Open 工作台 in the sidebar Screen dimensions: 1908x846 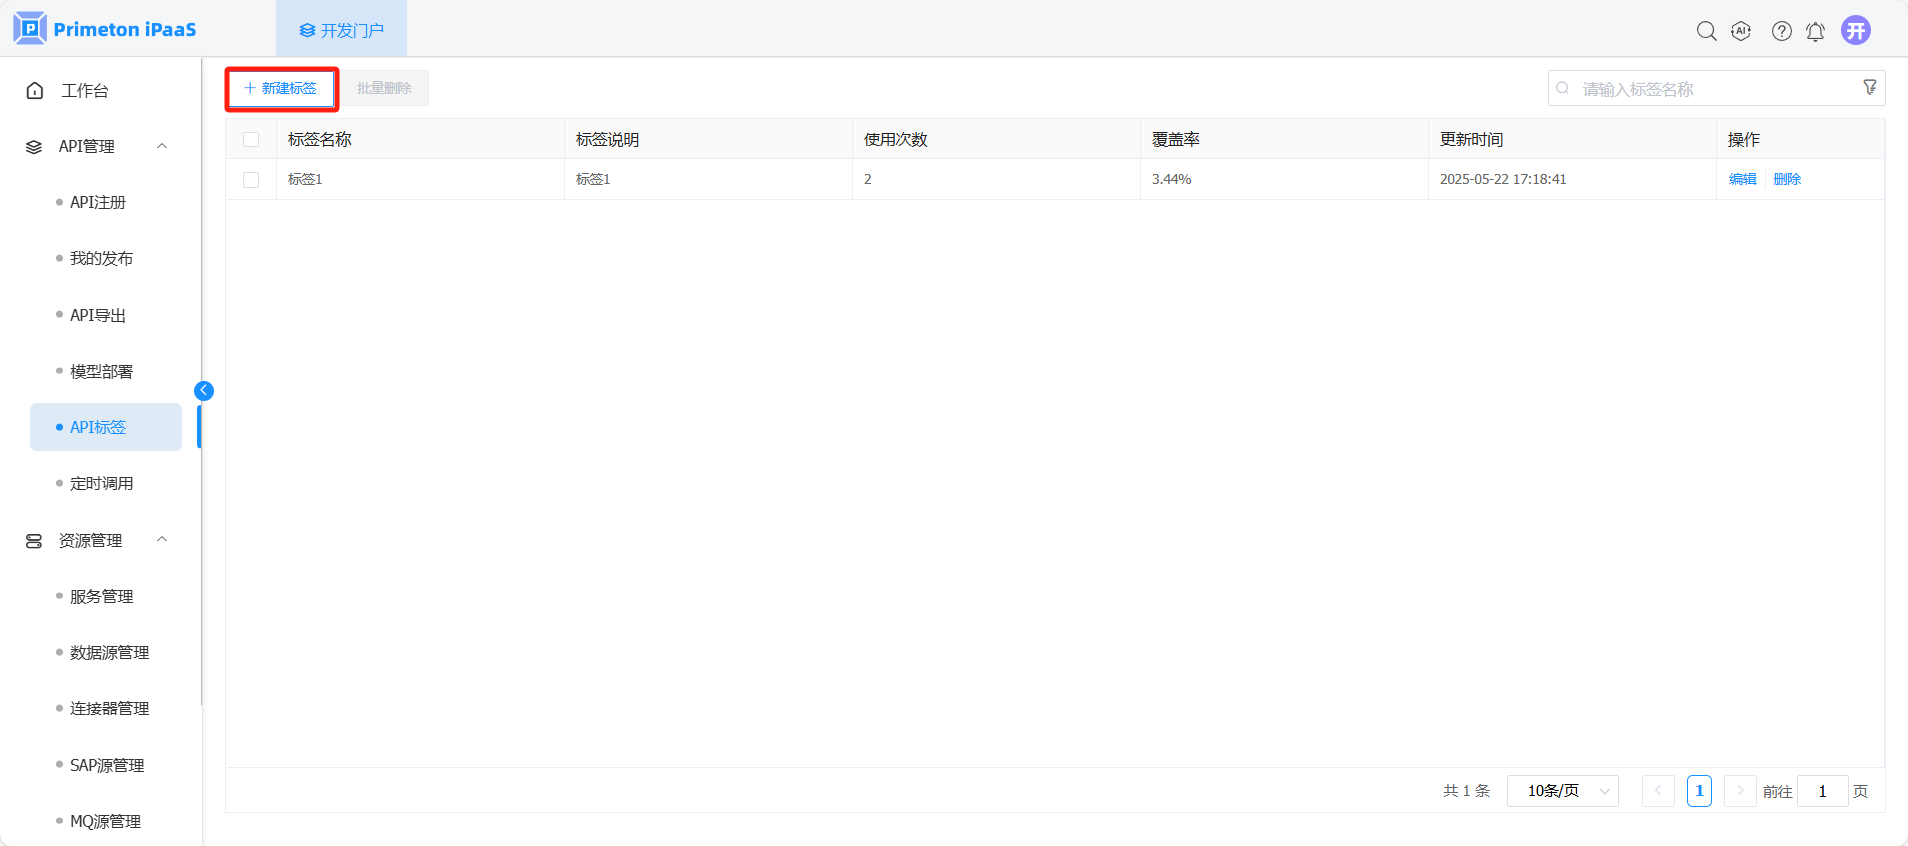[x=84, y=91]
